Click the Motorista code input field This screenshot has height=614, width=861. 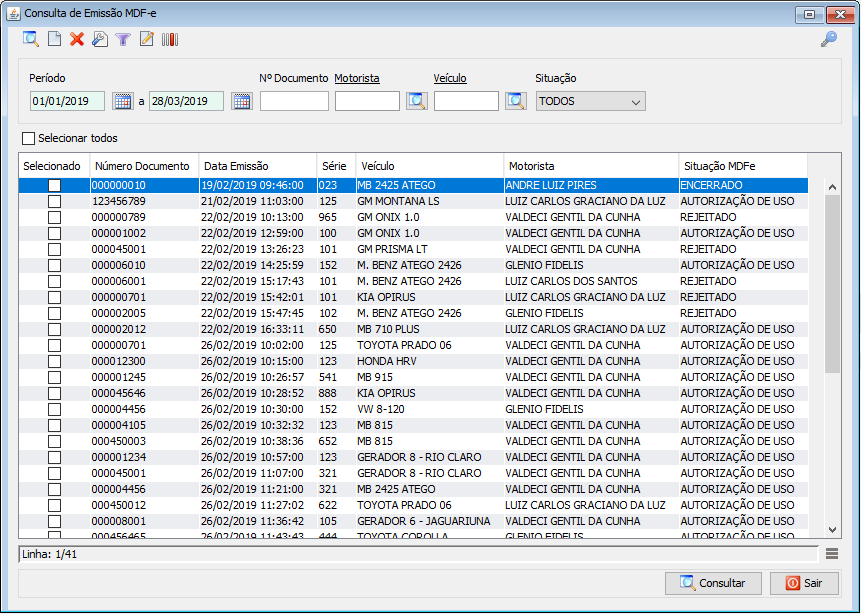pyautogui.click(x=367, y=101)
